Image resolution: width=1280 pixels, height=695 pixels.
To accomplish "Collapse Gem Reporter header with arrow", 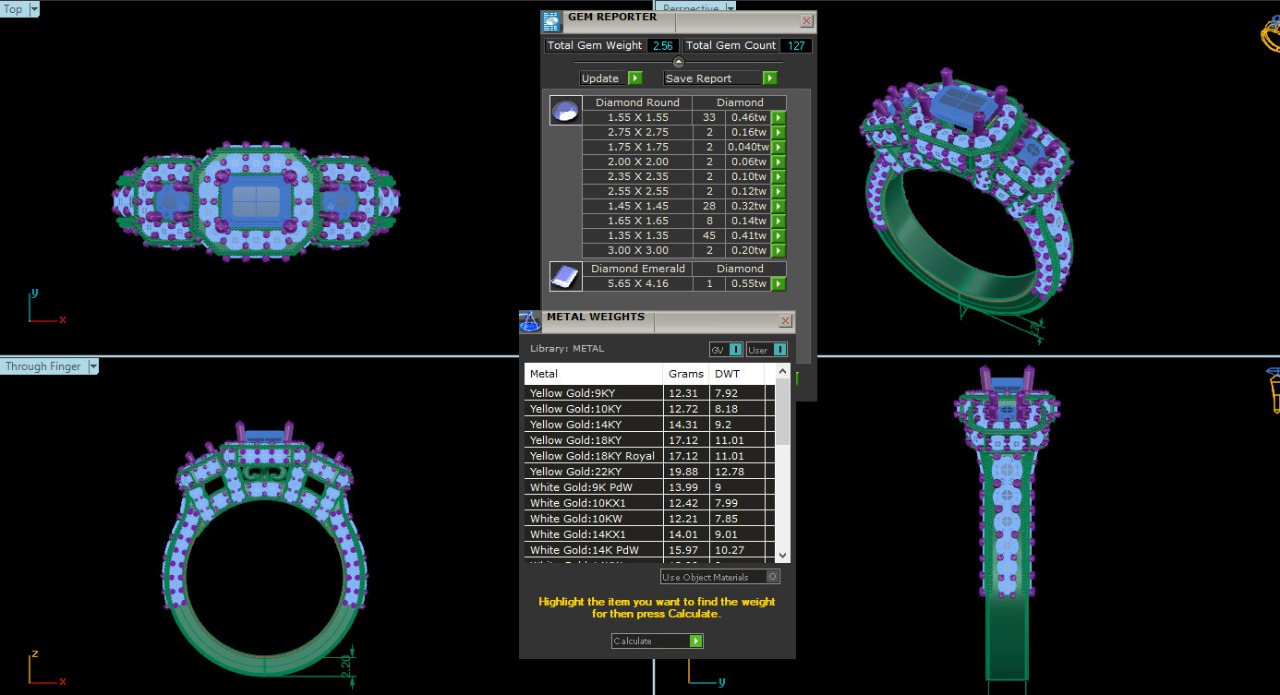I will 678,62.
